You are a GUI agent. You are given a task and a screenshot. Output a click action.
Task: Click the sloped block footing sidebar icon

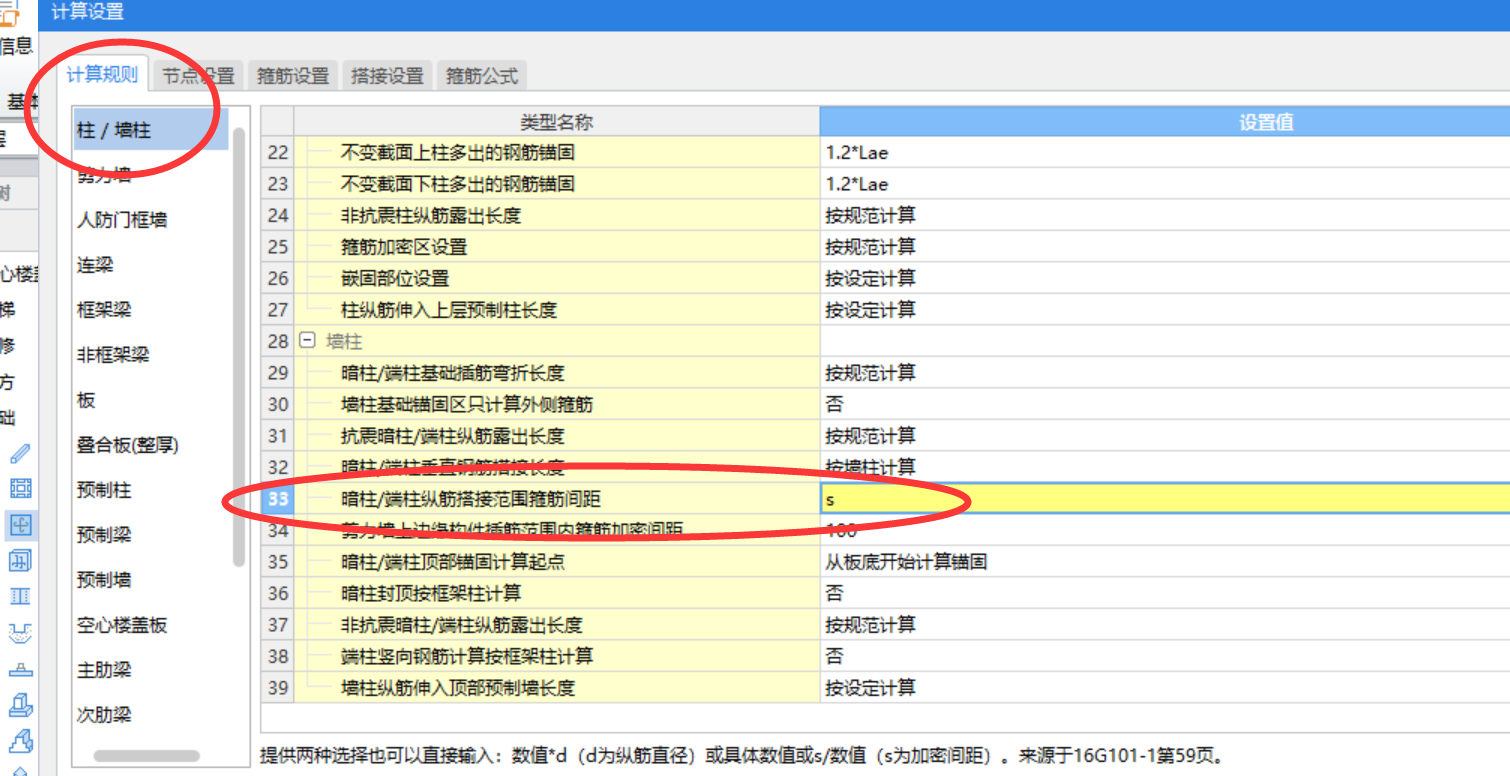(20, 741)
